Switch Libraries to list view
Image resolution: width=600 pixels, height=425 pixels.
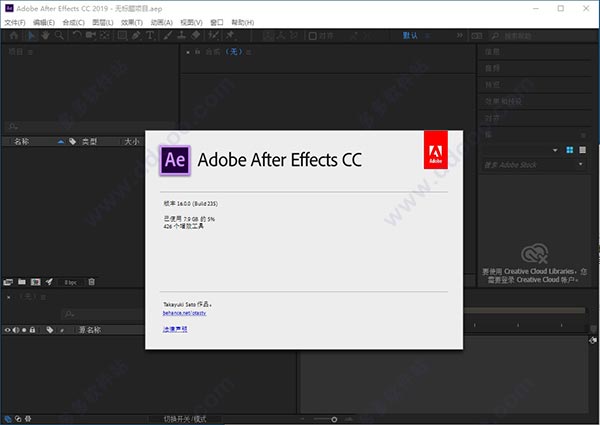tap(582, 150)
